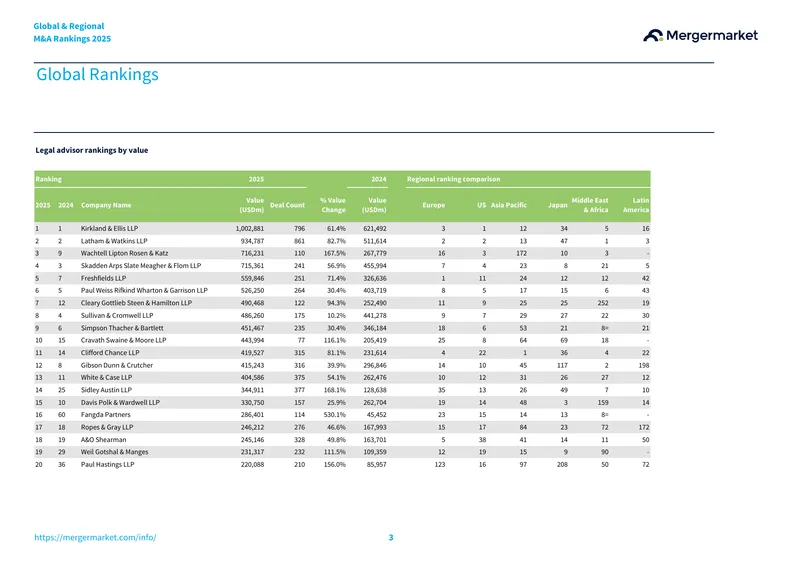Click the Global Rankings heading

(x=97, y=75)
